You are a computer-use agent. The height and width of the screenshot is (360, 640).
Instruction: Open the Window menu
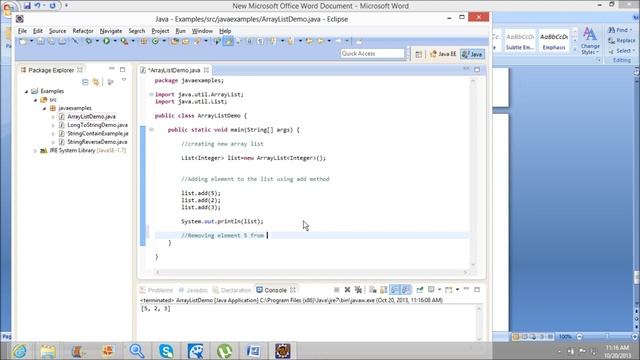pos(202,31)
